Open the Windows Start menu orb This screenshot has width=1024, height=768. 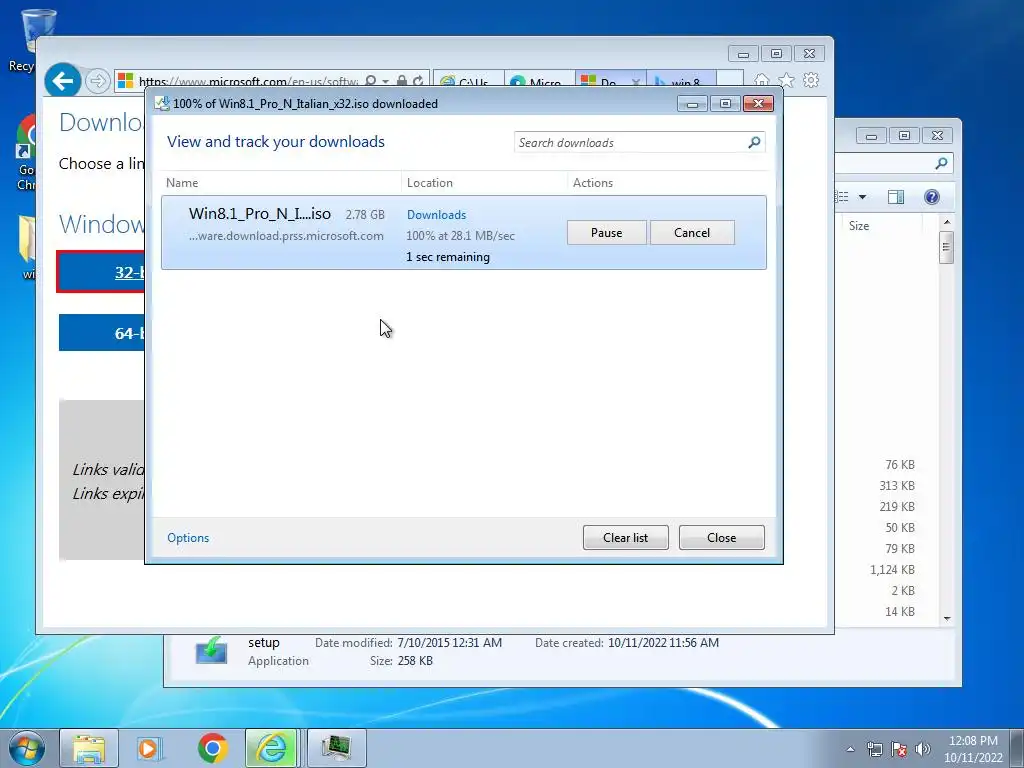27,748
